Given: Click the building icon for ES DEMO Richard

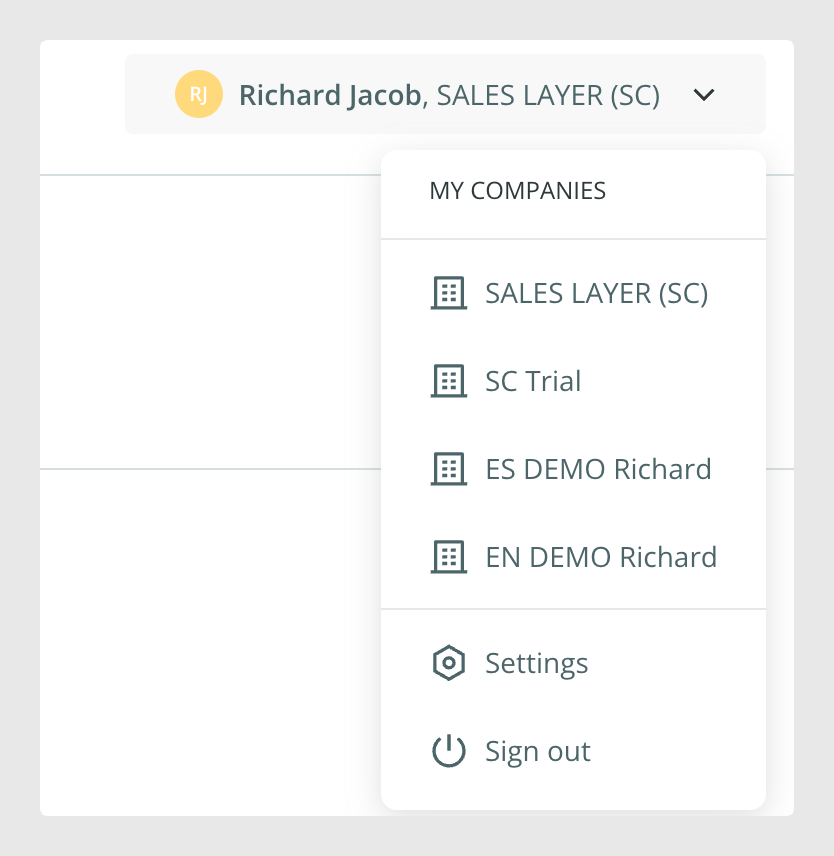Looking at the screenshot, I should click(x=449, y=469).
